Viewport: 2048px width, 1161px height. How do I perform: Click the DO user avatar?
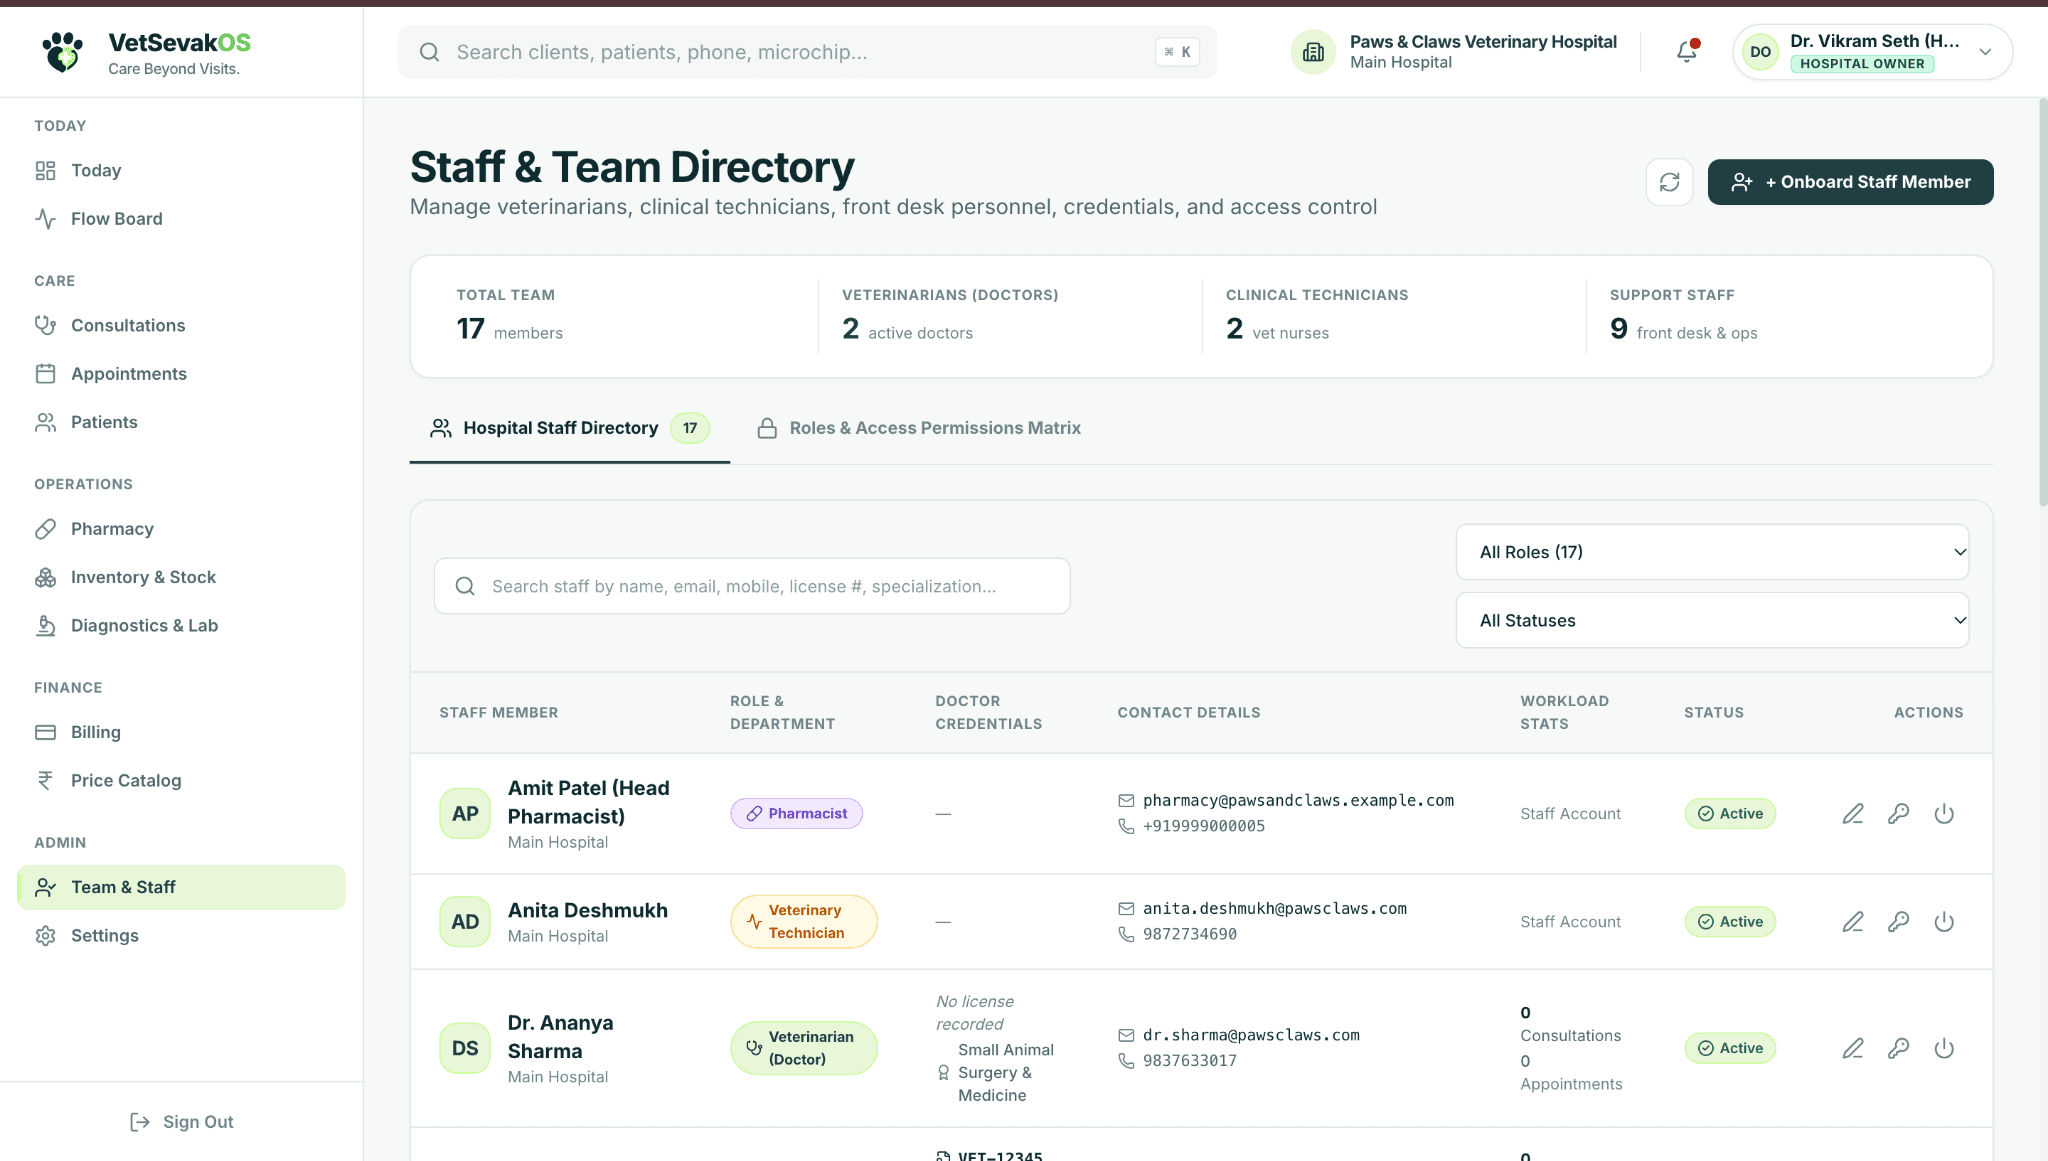click(1761, 52)
